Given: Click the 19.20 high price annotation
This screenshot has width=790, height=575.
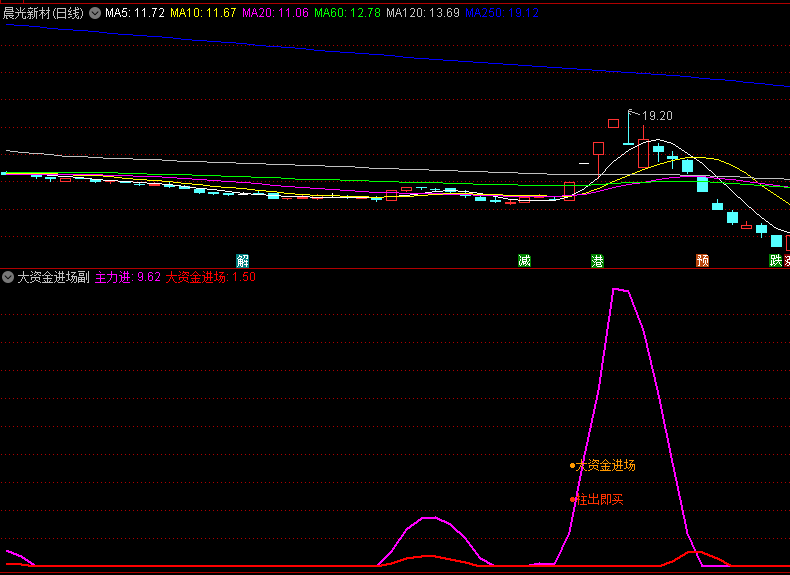Looking at the screenshot, I should click(657, 116).
